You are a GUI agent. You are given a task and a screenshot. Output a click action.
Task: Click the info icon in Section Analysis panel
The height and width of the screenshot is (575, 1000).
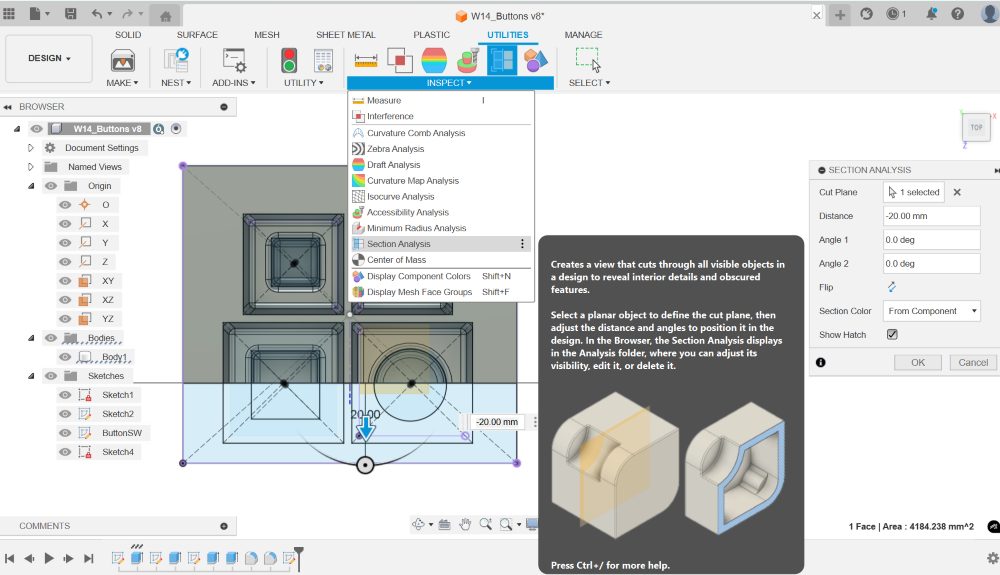click(821, 362)
